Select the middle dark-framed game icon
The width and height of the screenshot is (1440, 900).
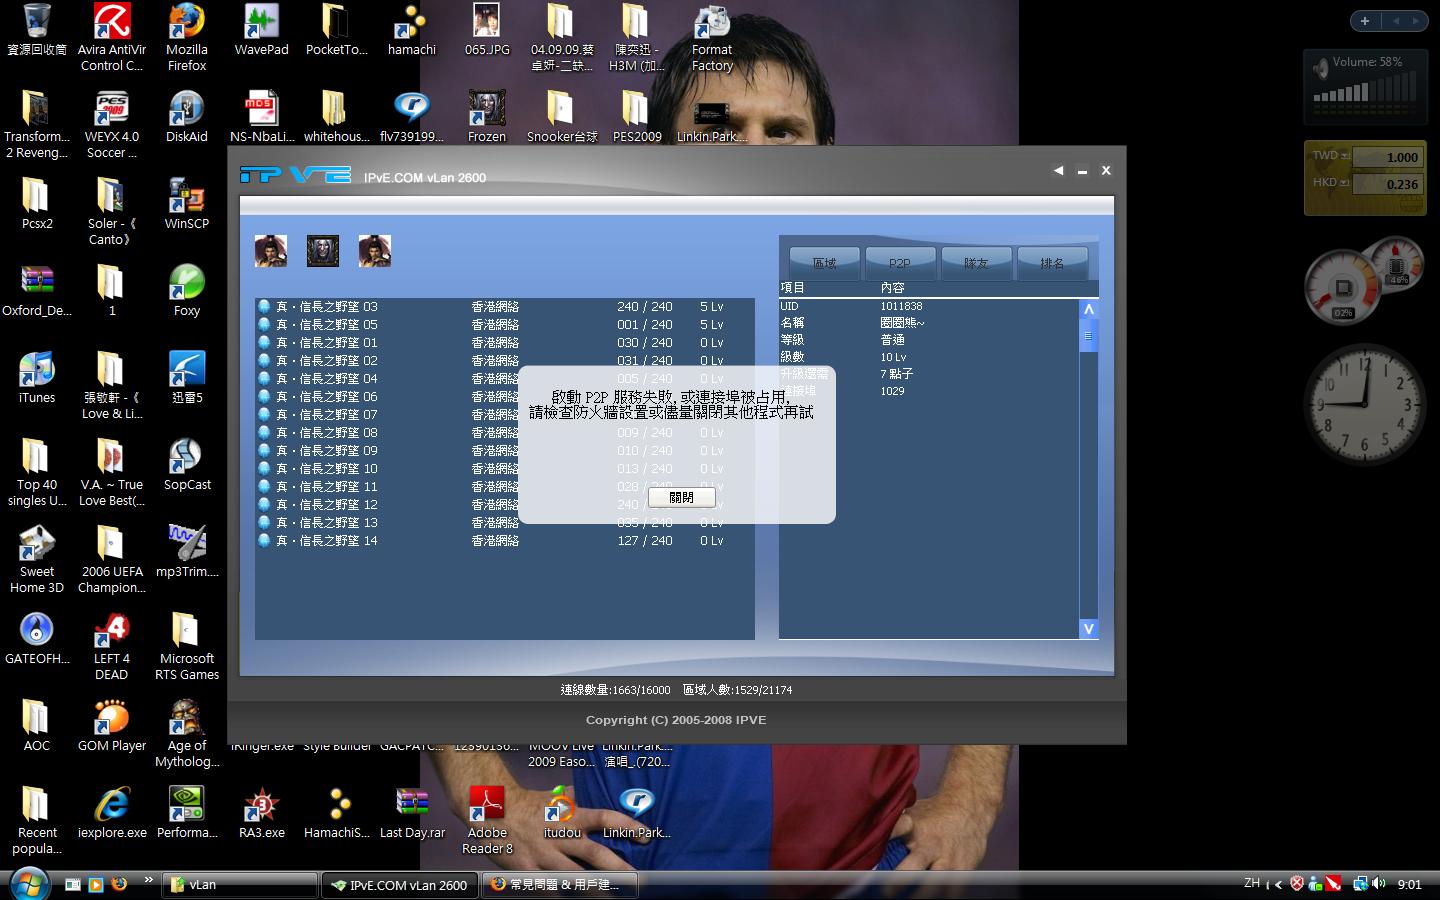(x=323, y=251)
